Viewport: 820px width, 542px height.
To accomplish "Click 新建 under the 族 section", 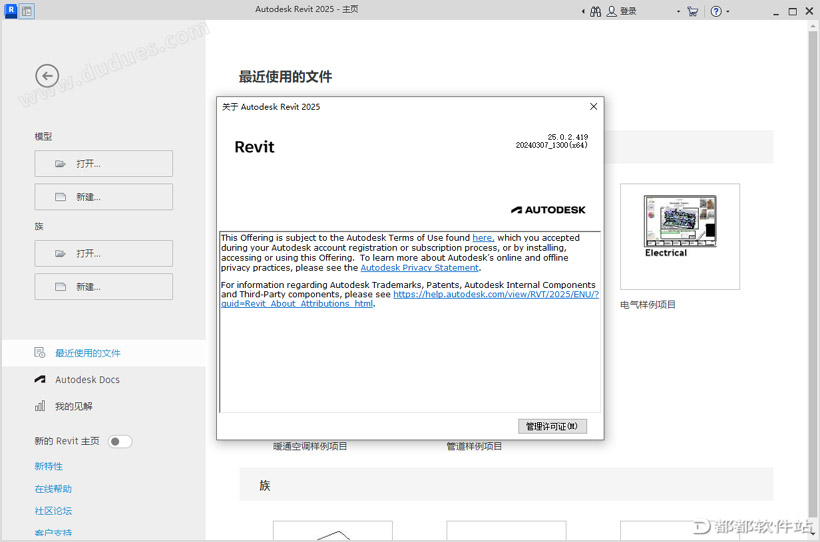I will click(104, 287).
